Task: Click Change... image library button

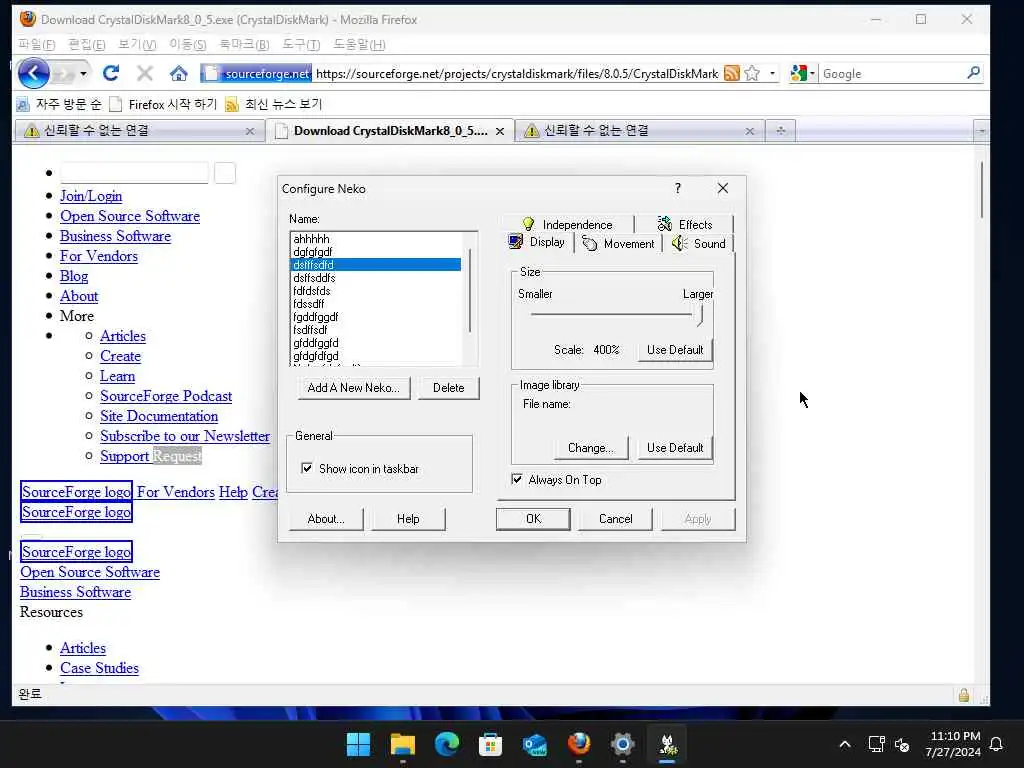Action: 590,448
